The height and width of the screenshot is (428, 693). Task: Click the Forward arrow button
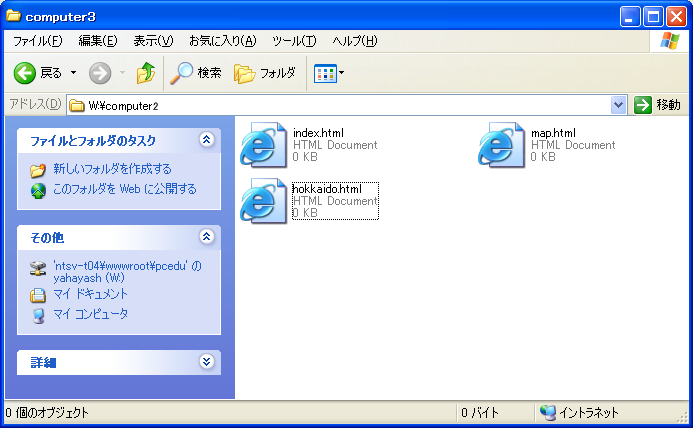coord(100,73)
